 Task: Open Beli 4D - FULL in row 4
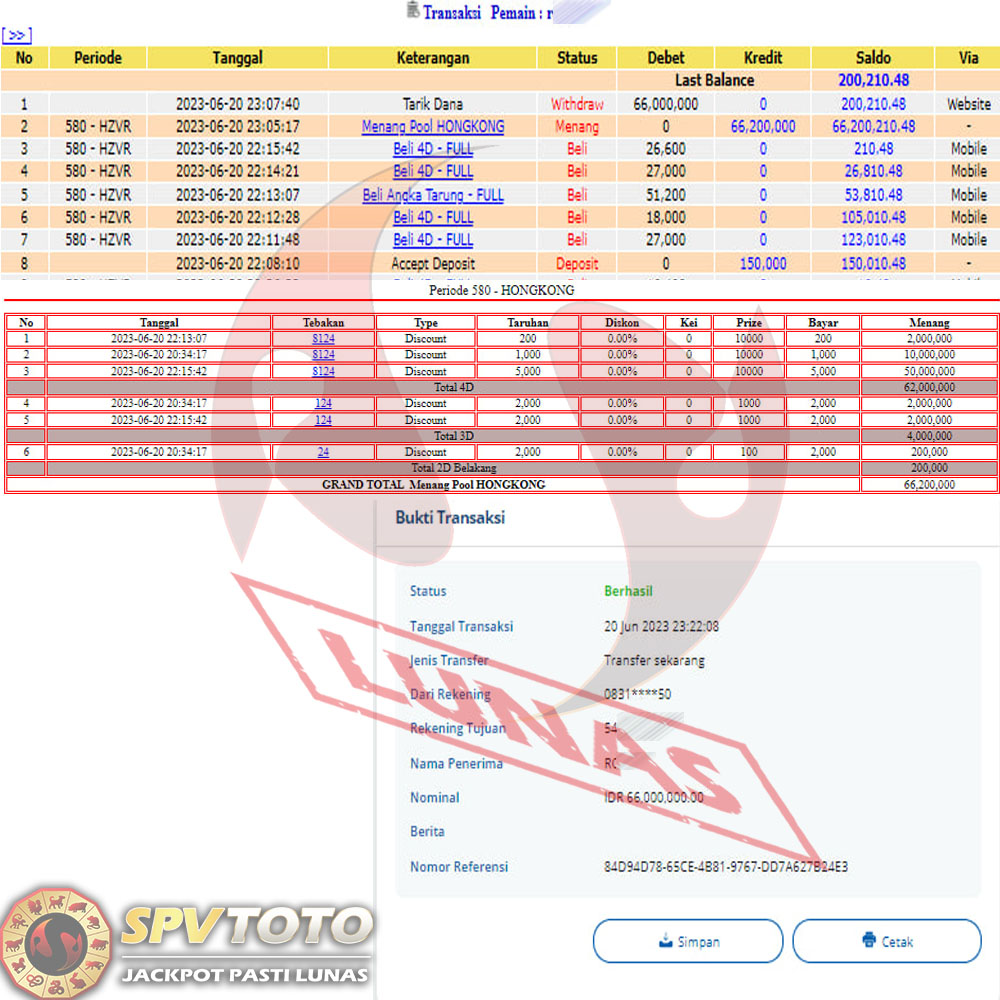coord(433,171)
